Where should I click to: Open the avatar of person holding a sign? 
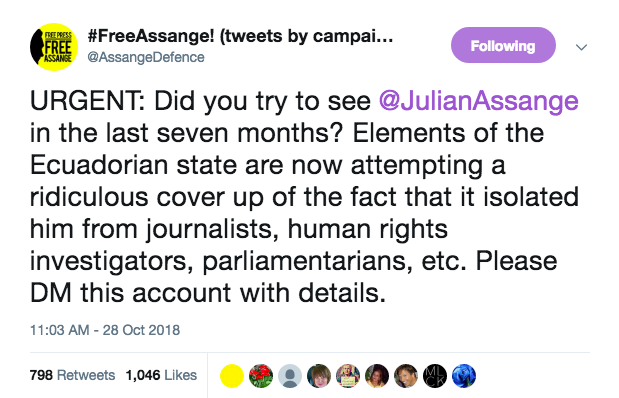[x=348, y=375]
